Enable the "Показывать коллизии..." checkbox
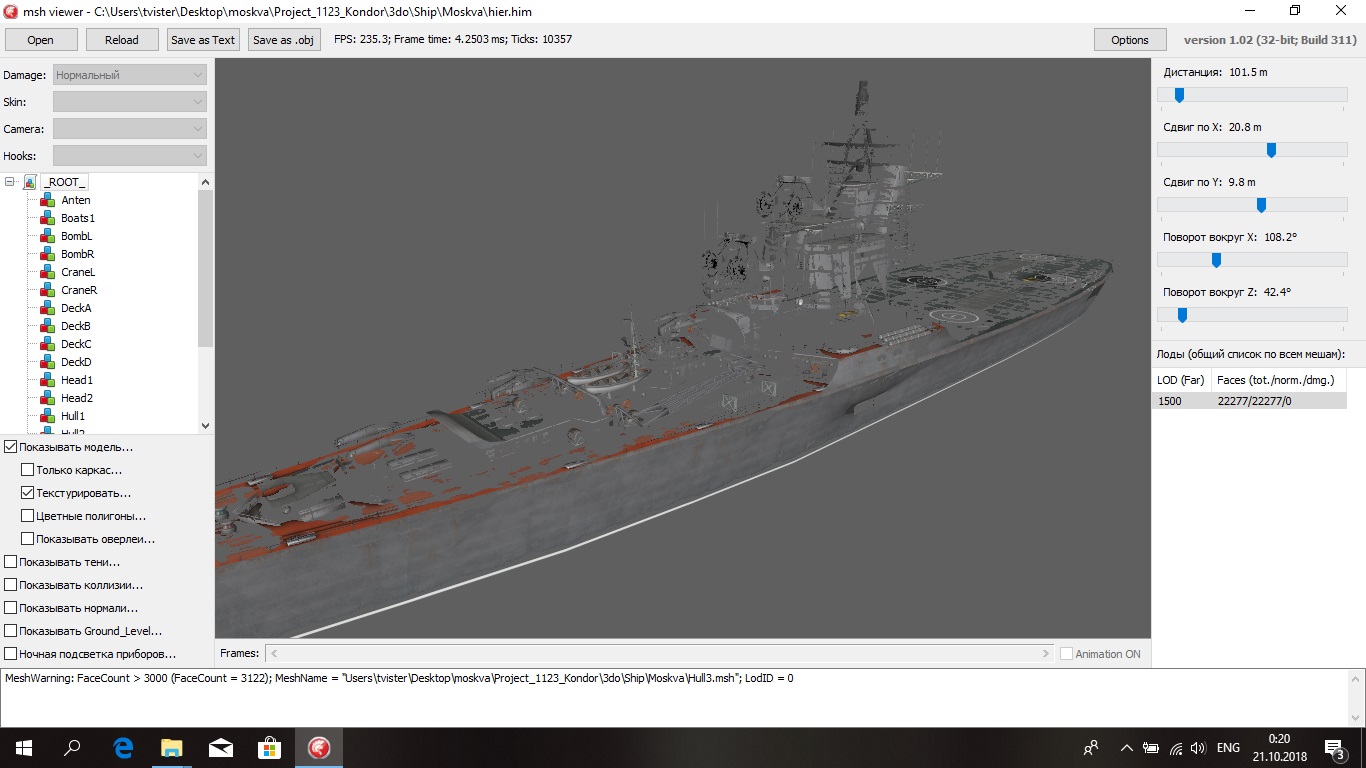This screenshot has width=1366, height=768. (x=11, y=585)
